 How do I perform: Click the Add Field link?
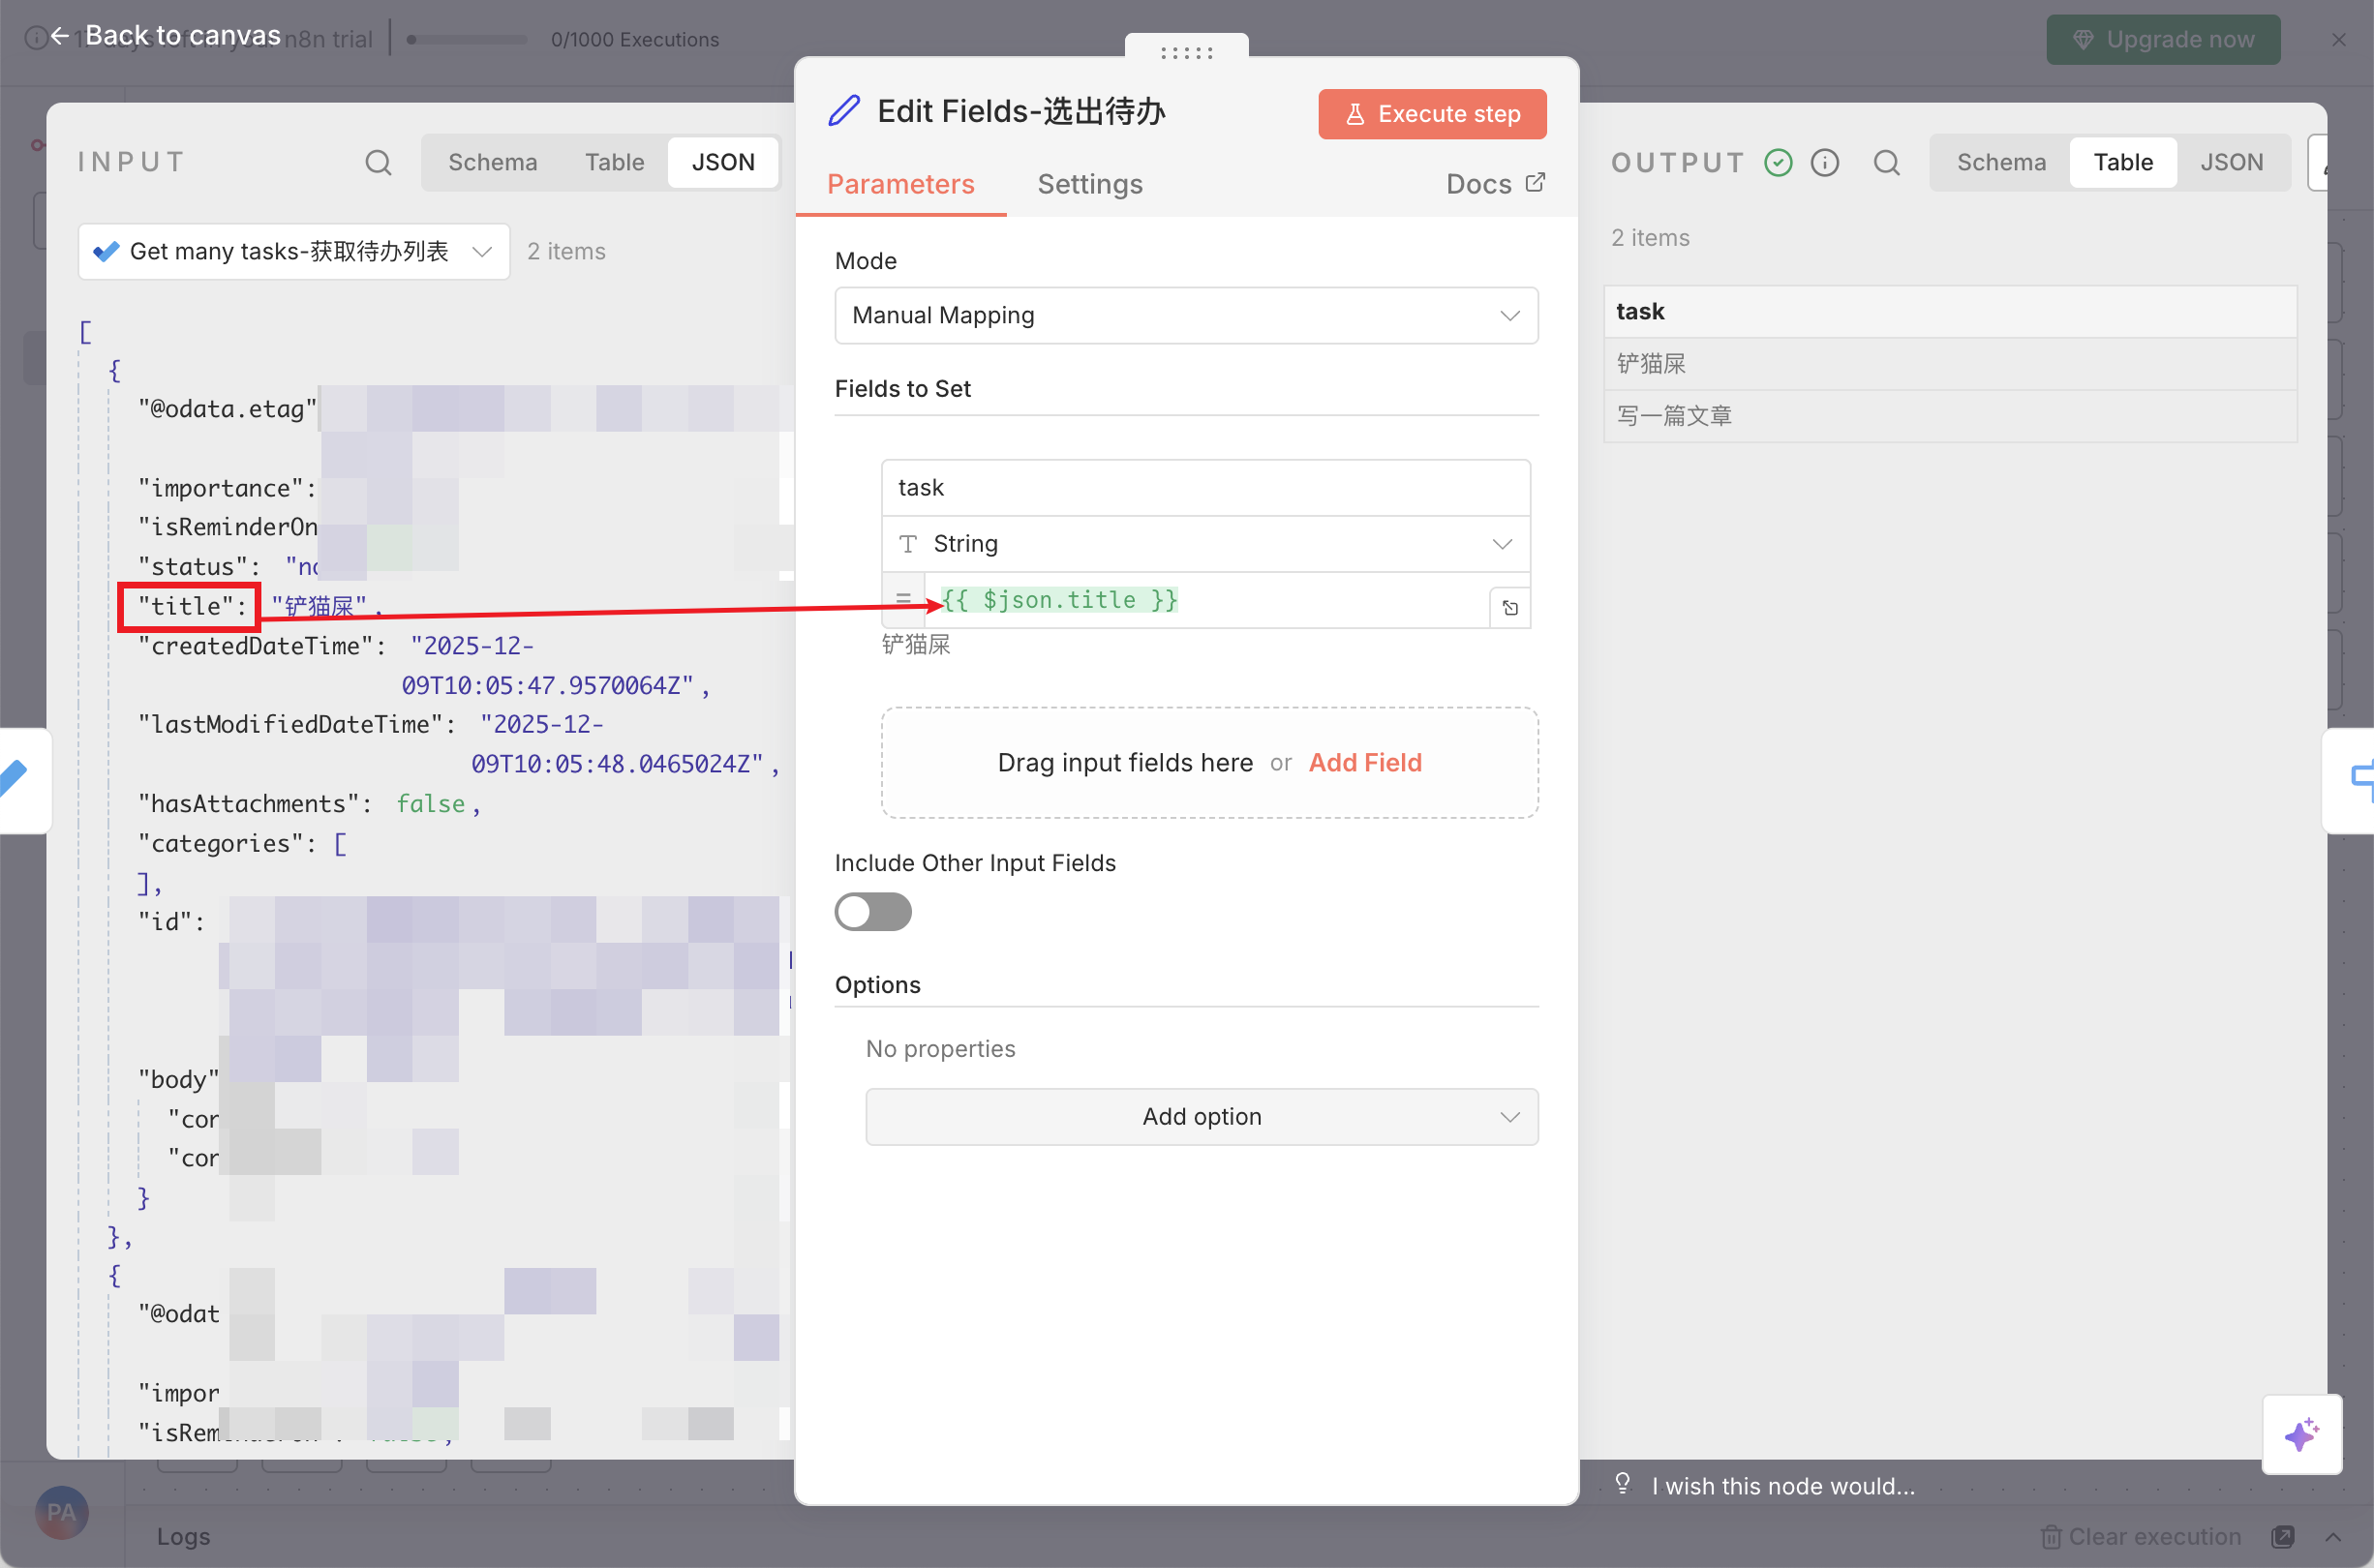(1364, 762)
